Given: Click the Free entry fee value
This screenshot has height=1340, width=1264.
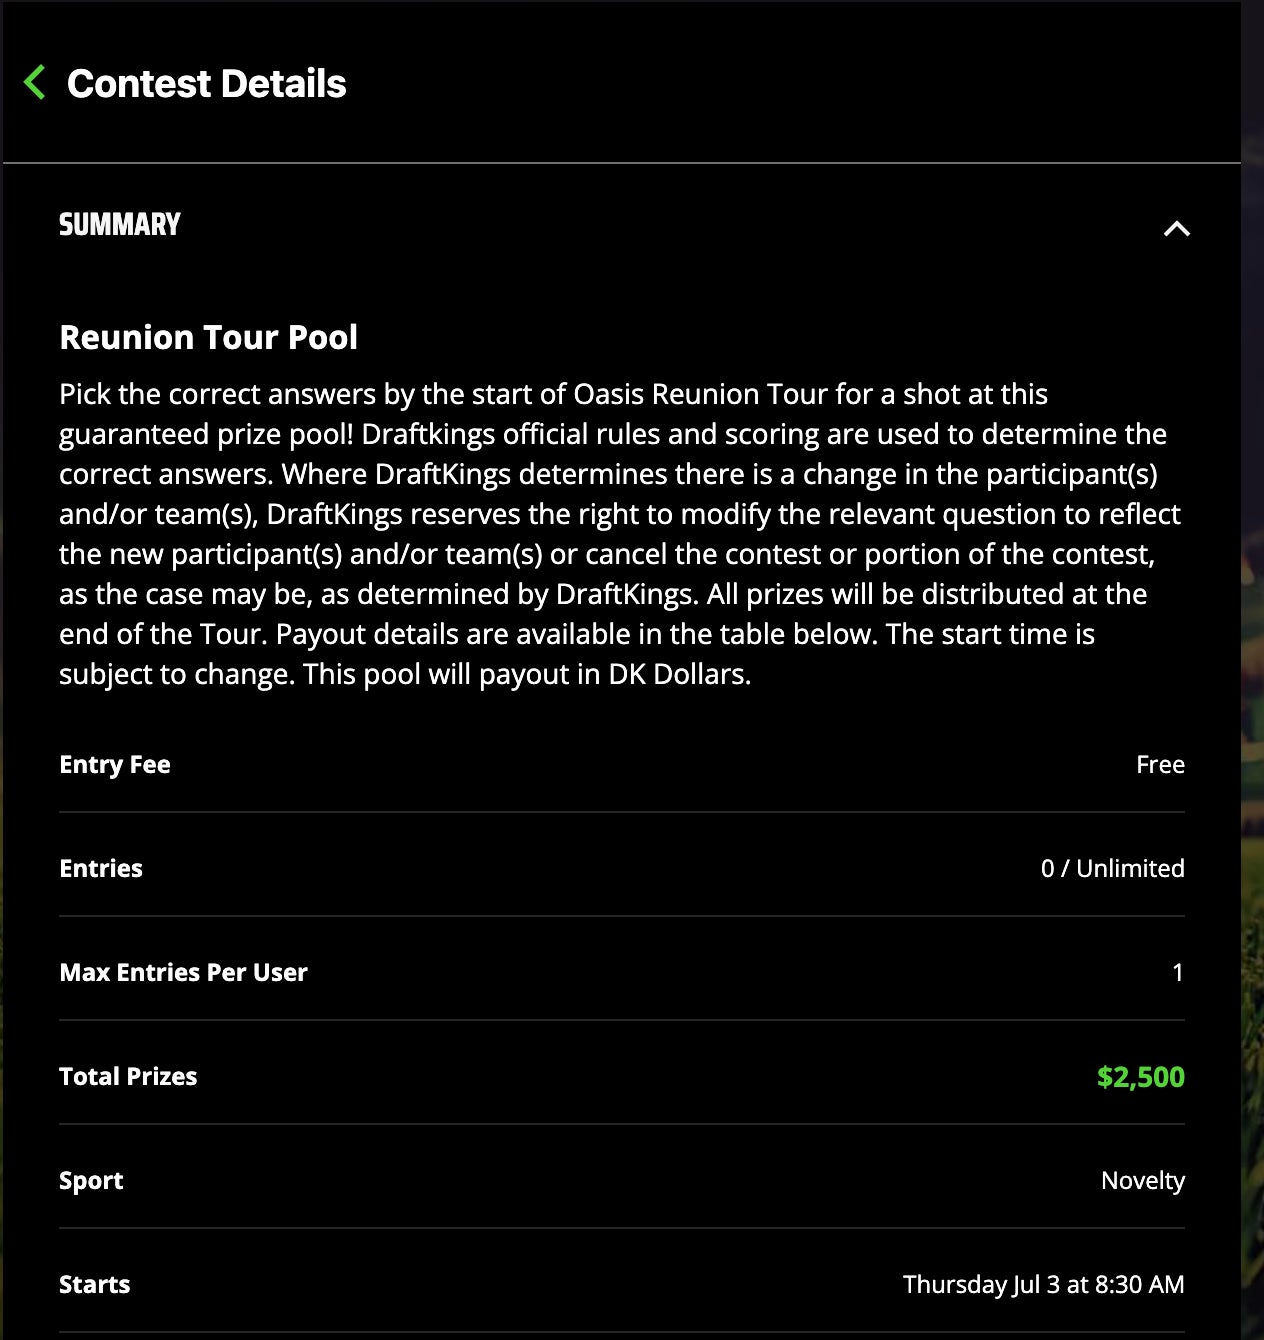Looking at the screenshot, I should (1160, 765).
